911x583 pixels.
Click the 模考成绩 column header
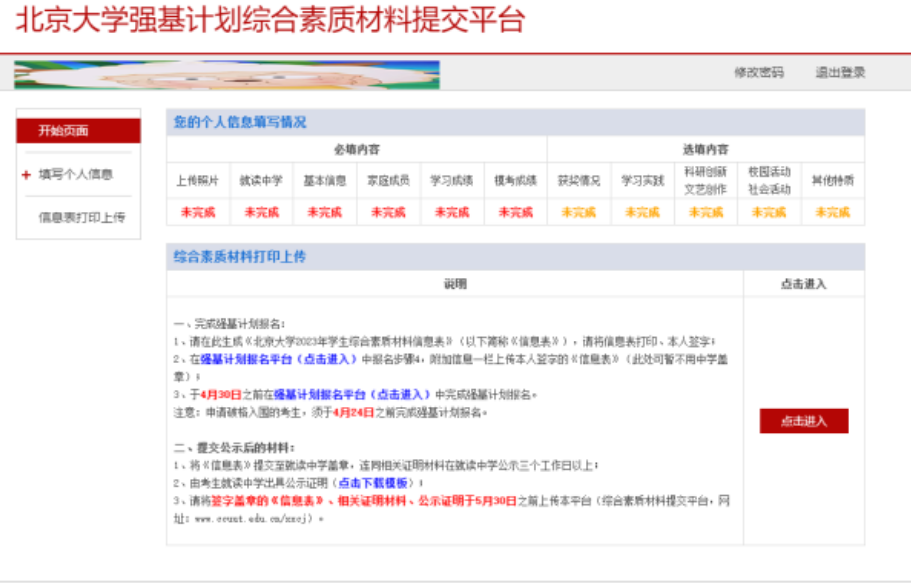[515, 181]
